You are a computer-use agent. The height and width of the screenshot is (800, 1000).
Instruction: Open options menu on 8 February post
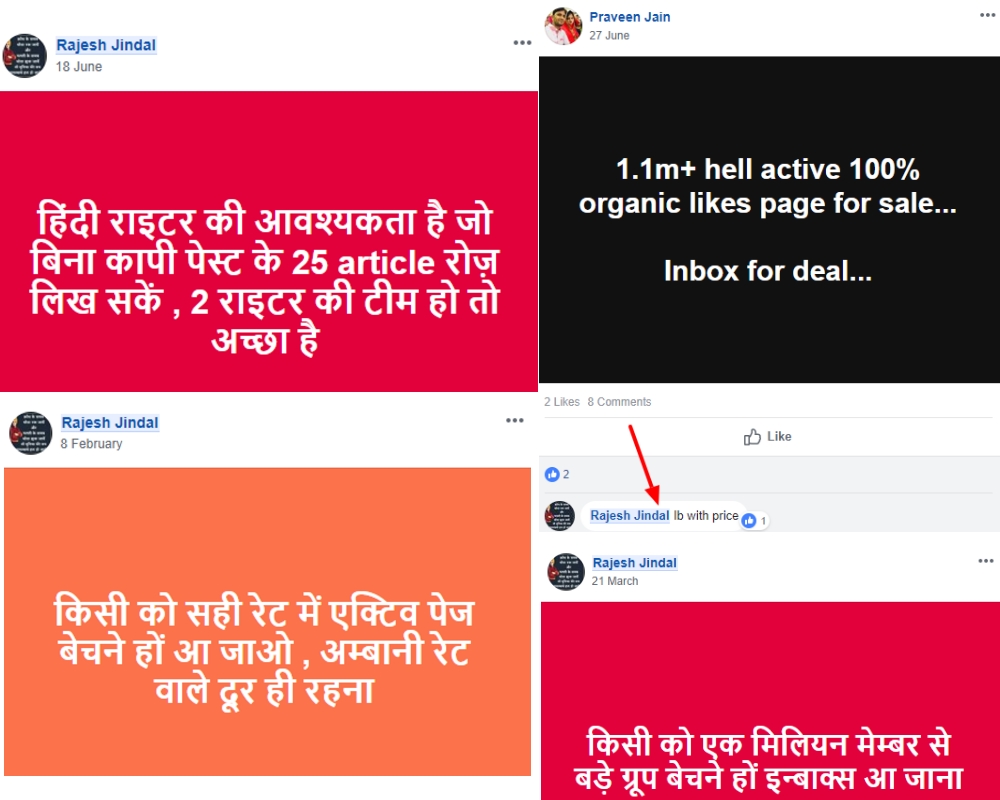[x=515, y=420]
